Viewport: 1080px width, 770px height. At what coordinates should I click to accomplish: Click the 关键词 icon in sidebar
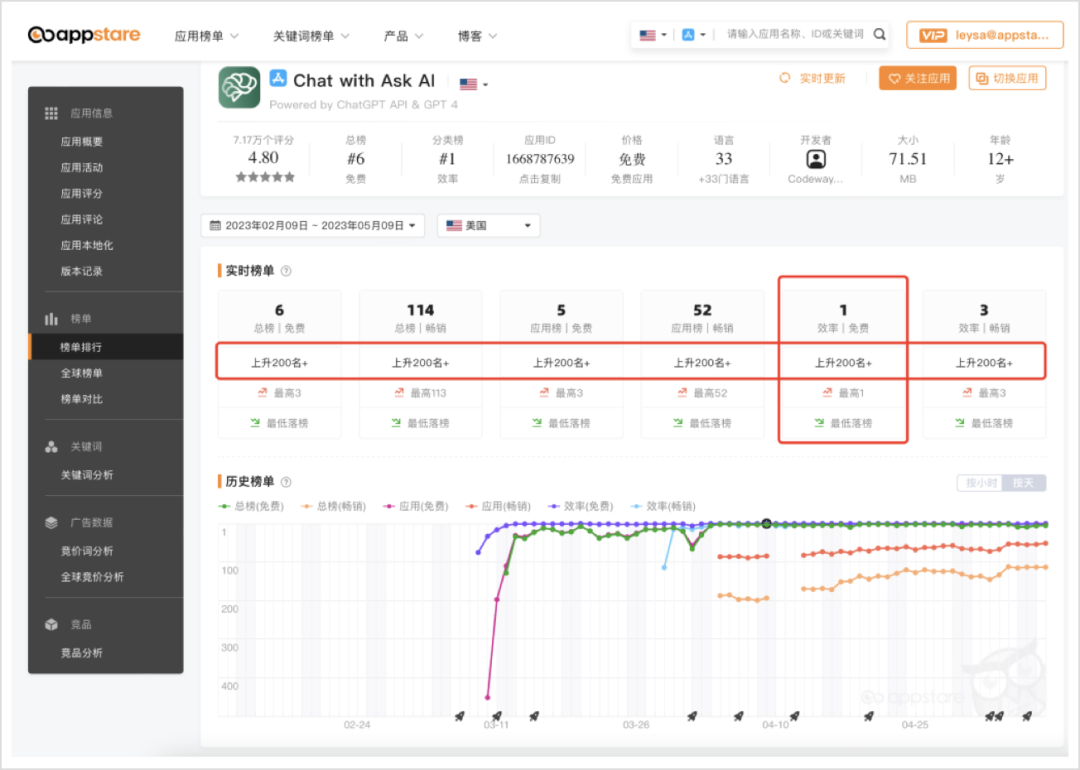point(51,447)
